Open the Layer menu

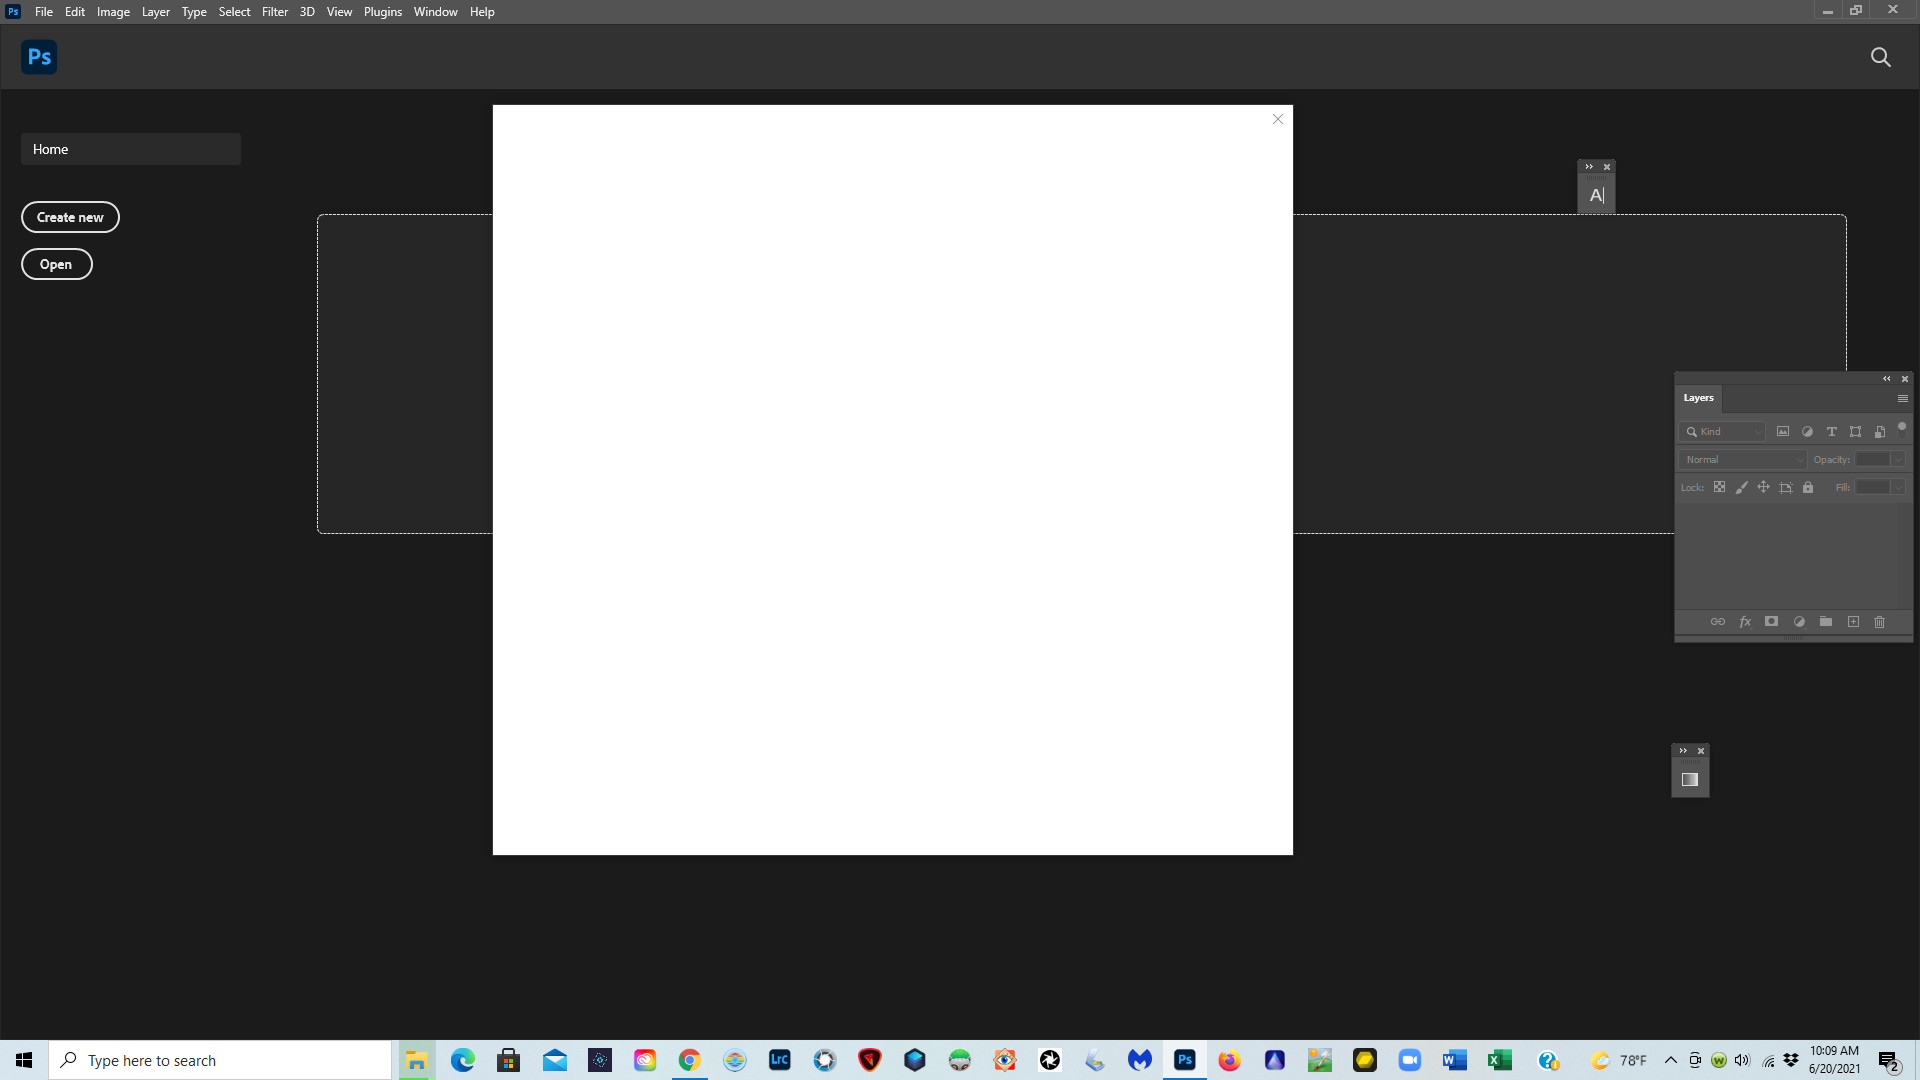coord(156,12)
